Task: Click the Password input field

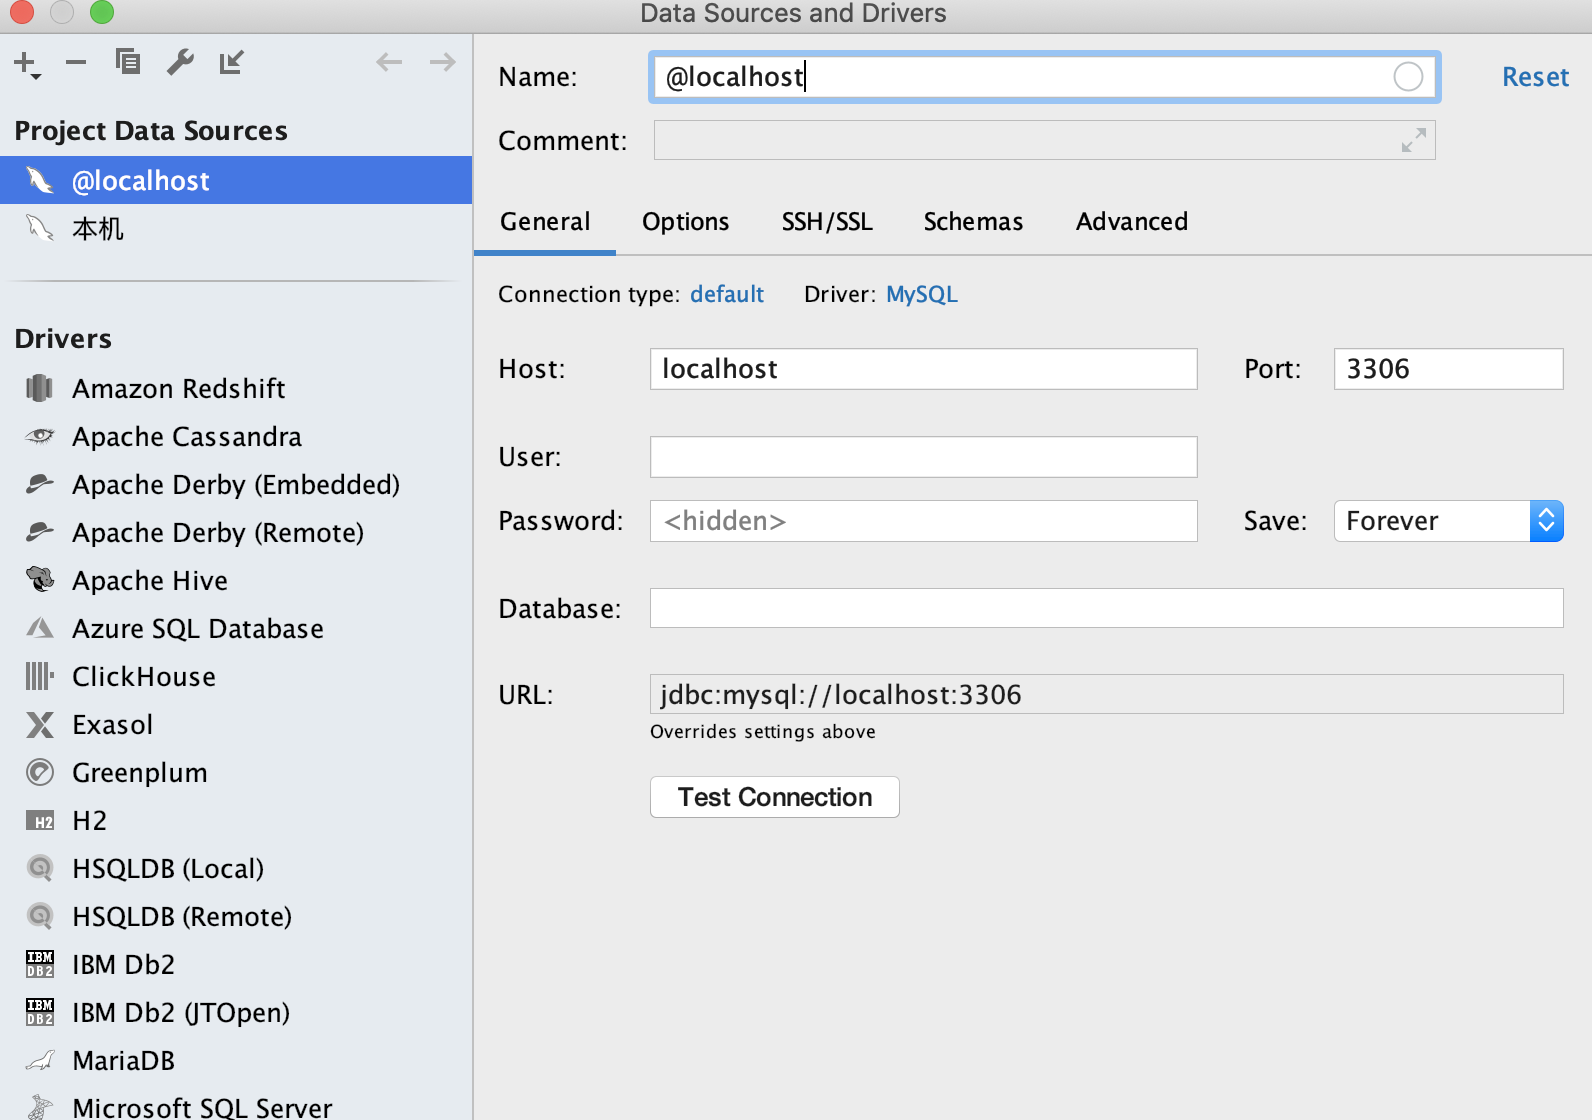Action: (x=924, y=521)
